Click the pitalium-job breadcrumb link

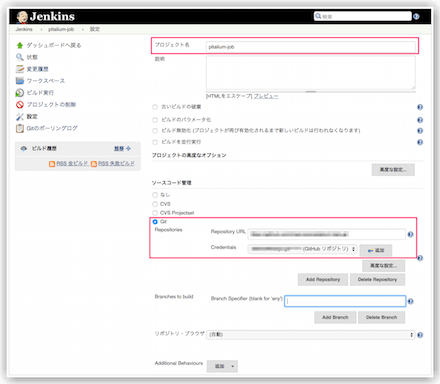(61, 29)
